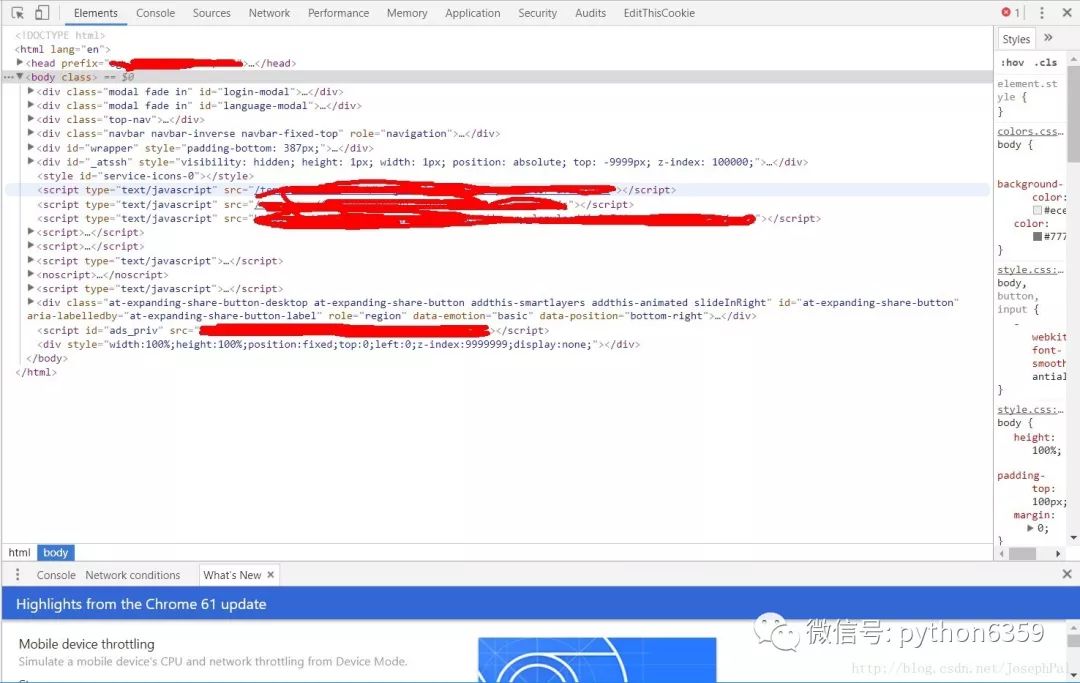The image size is (1080, 683).
Task: Open the Audits tab
Action: click(x=590, y=13)
